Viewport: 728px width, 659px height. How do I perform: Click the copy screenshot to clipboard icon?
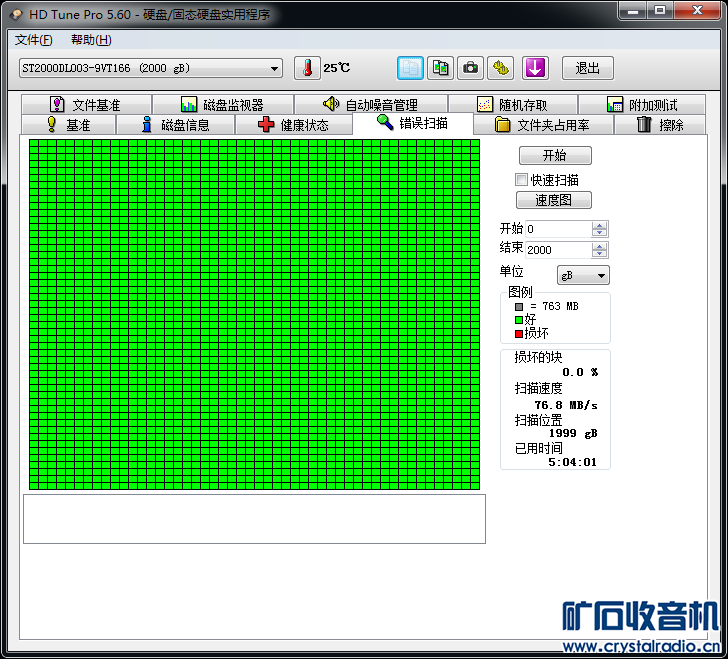pyautogui.click(x=440, y=68)
